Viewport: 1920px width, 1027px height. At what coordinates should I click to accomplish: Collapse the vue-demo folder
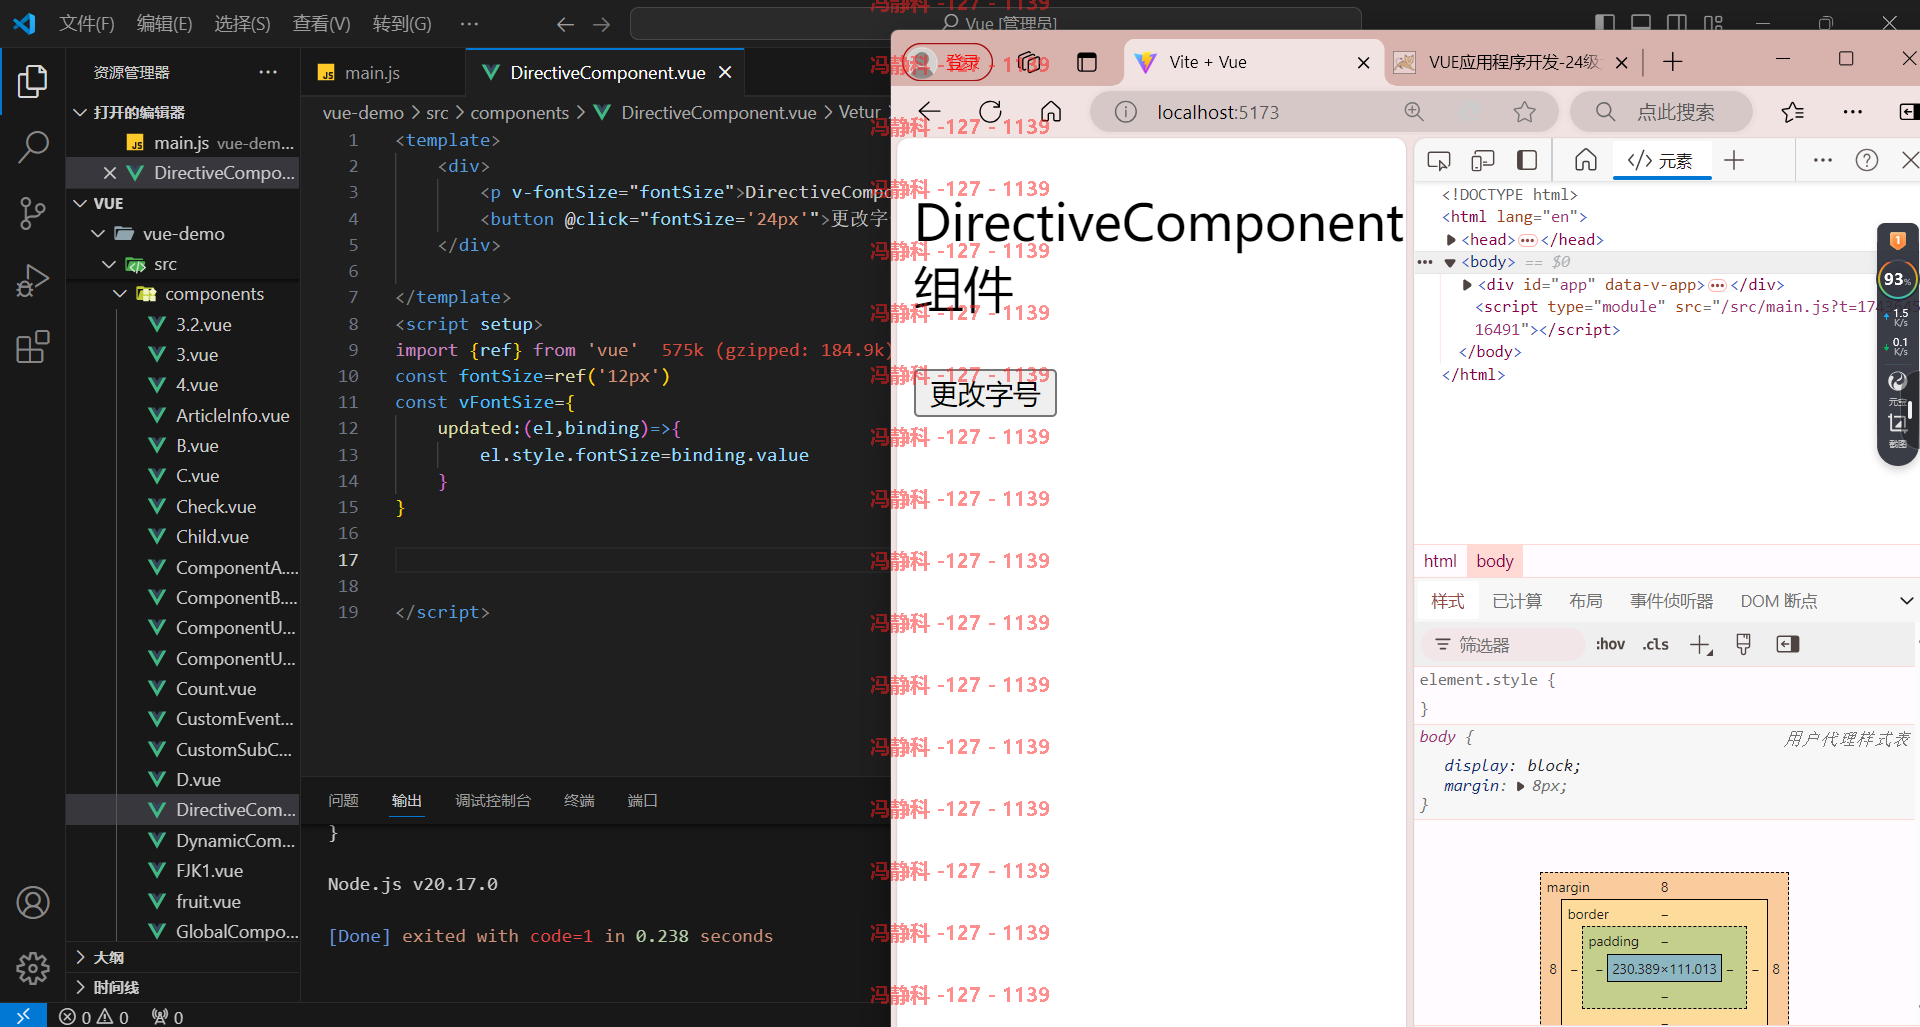[x=98, y=234]
